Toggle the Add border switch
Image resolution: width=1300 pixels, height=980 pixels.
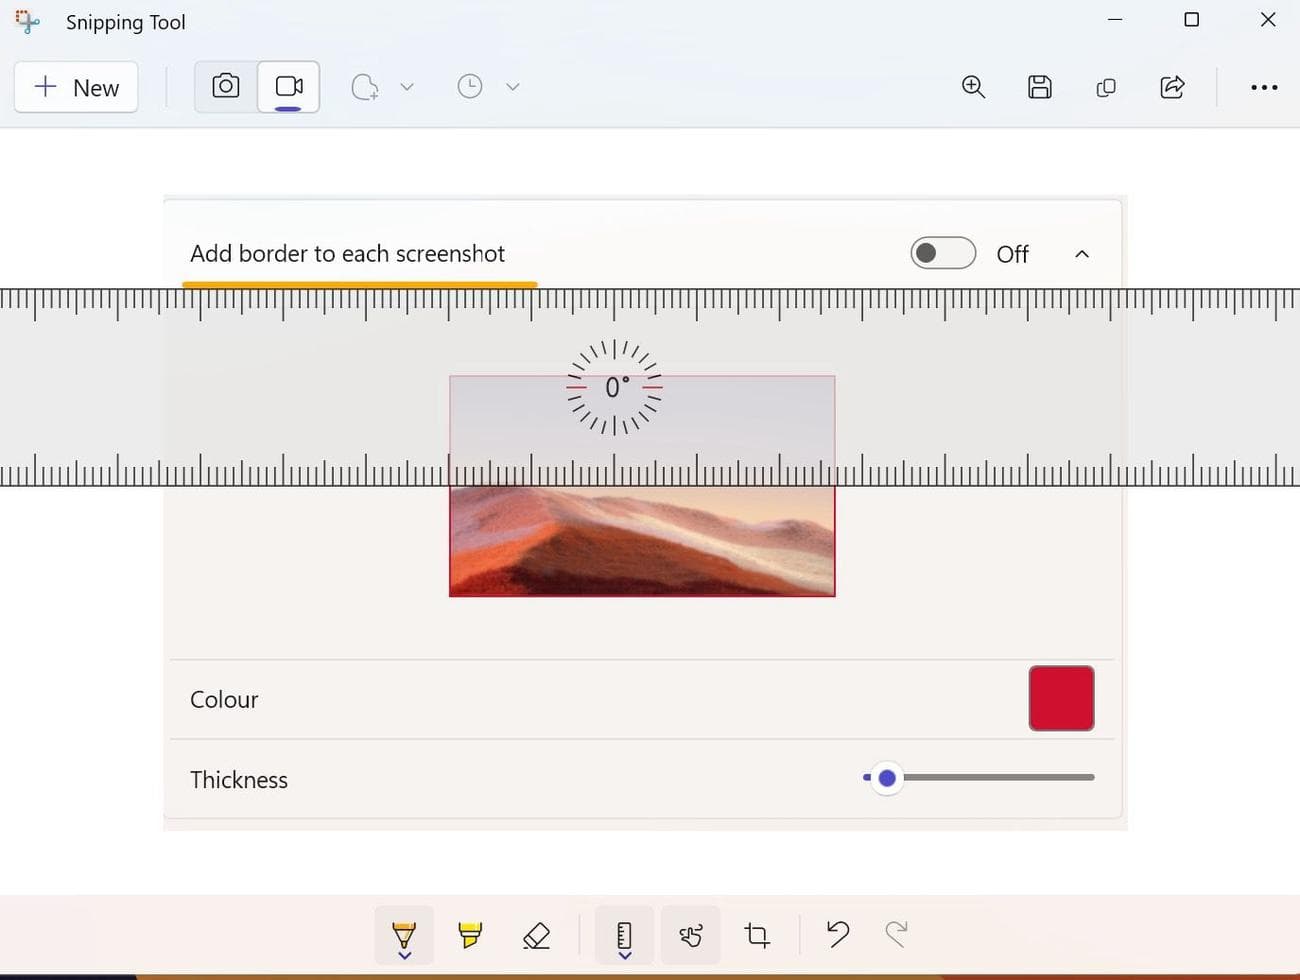tap(942, 253)
